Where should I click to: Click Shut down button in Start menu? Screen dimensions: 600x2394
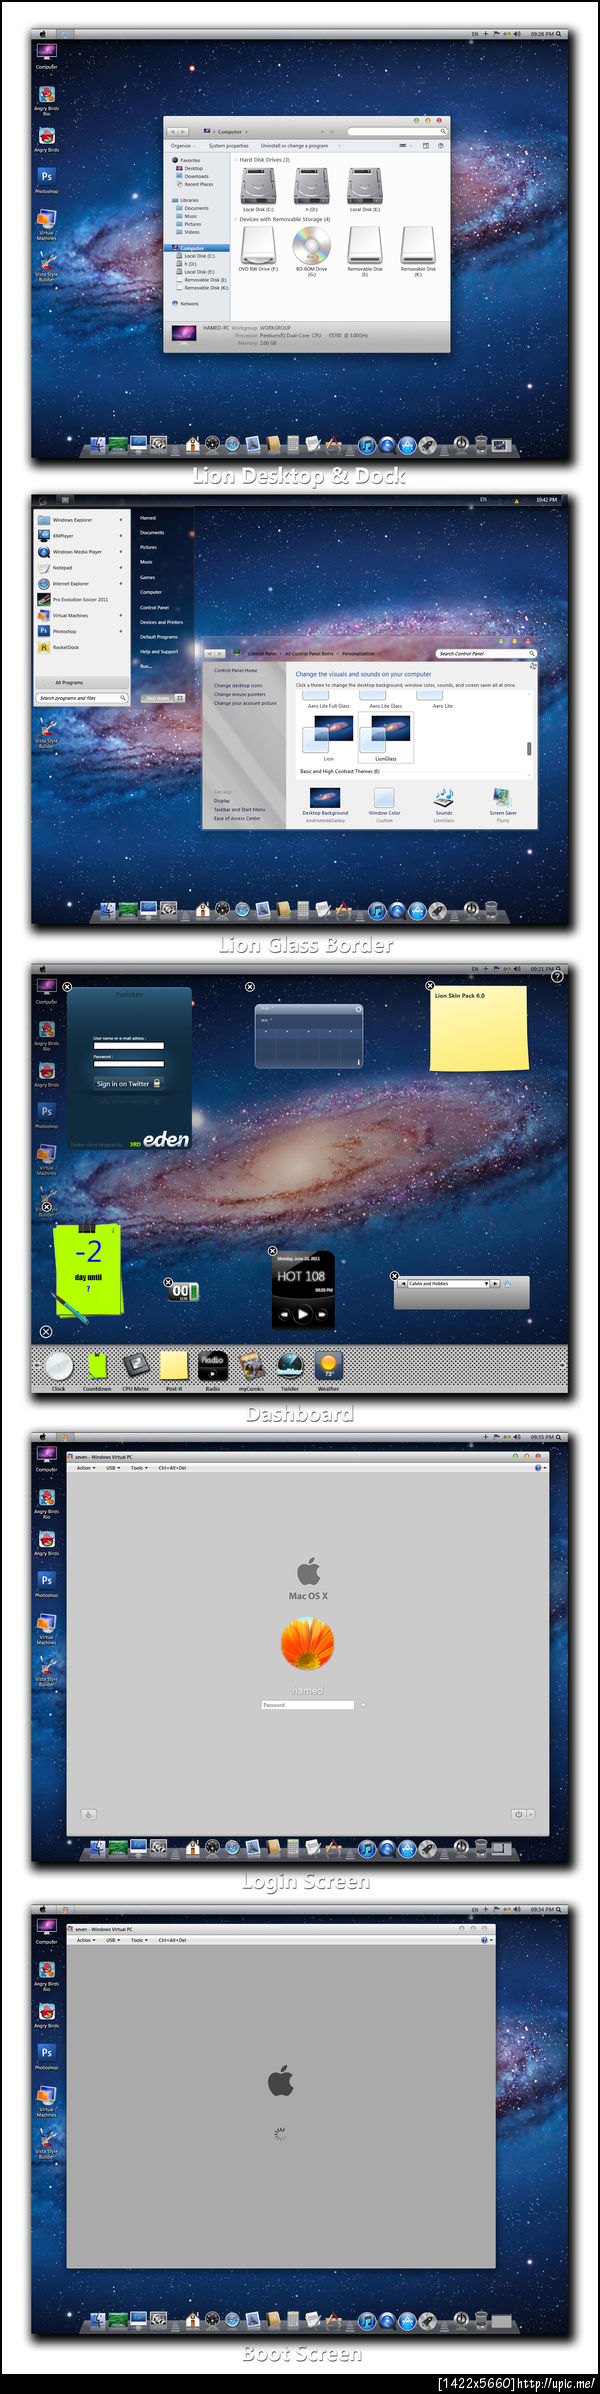157,698
